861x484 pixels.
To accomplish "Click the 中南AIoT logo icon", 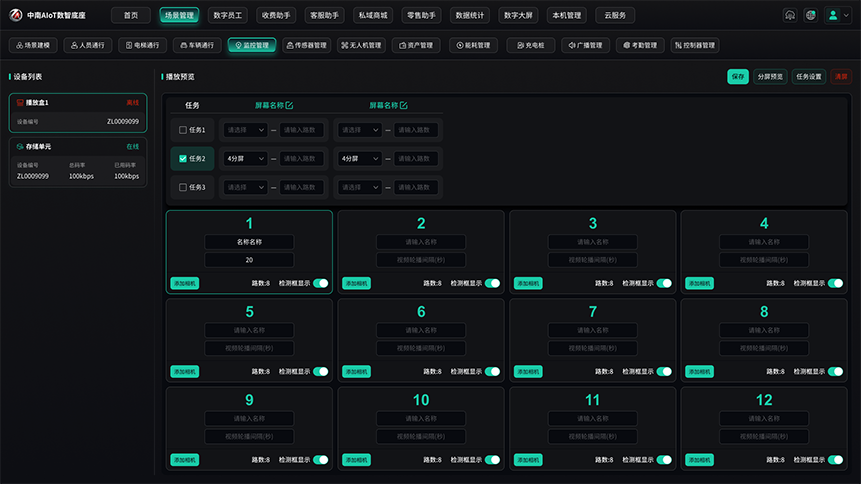I will click(16, 15).
